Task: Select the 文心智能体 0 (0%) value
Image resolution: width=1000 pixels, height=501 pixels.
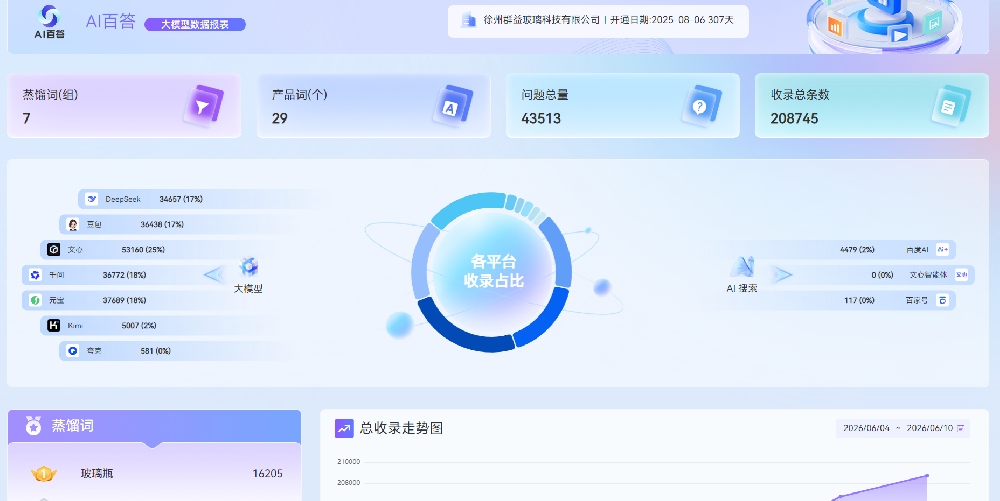Action: (x=882, y=275)
